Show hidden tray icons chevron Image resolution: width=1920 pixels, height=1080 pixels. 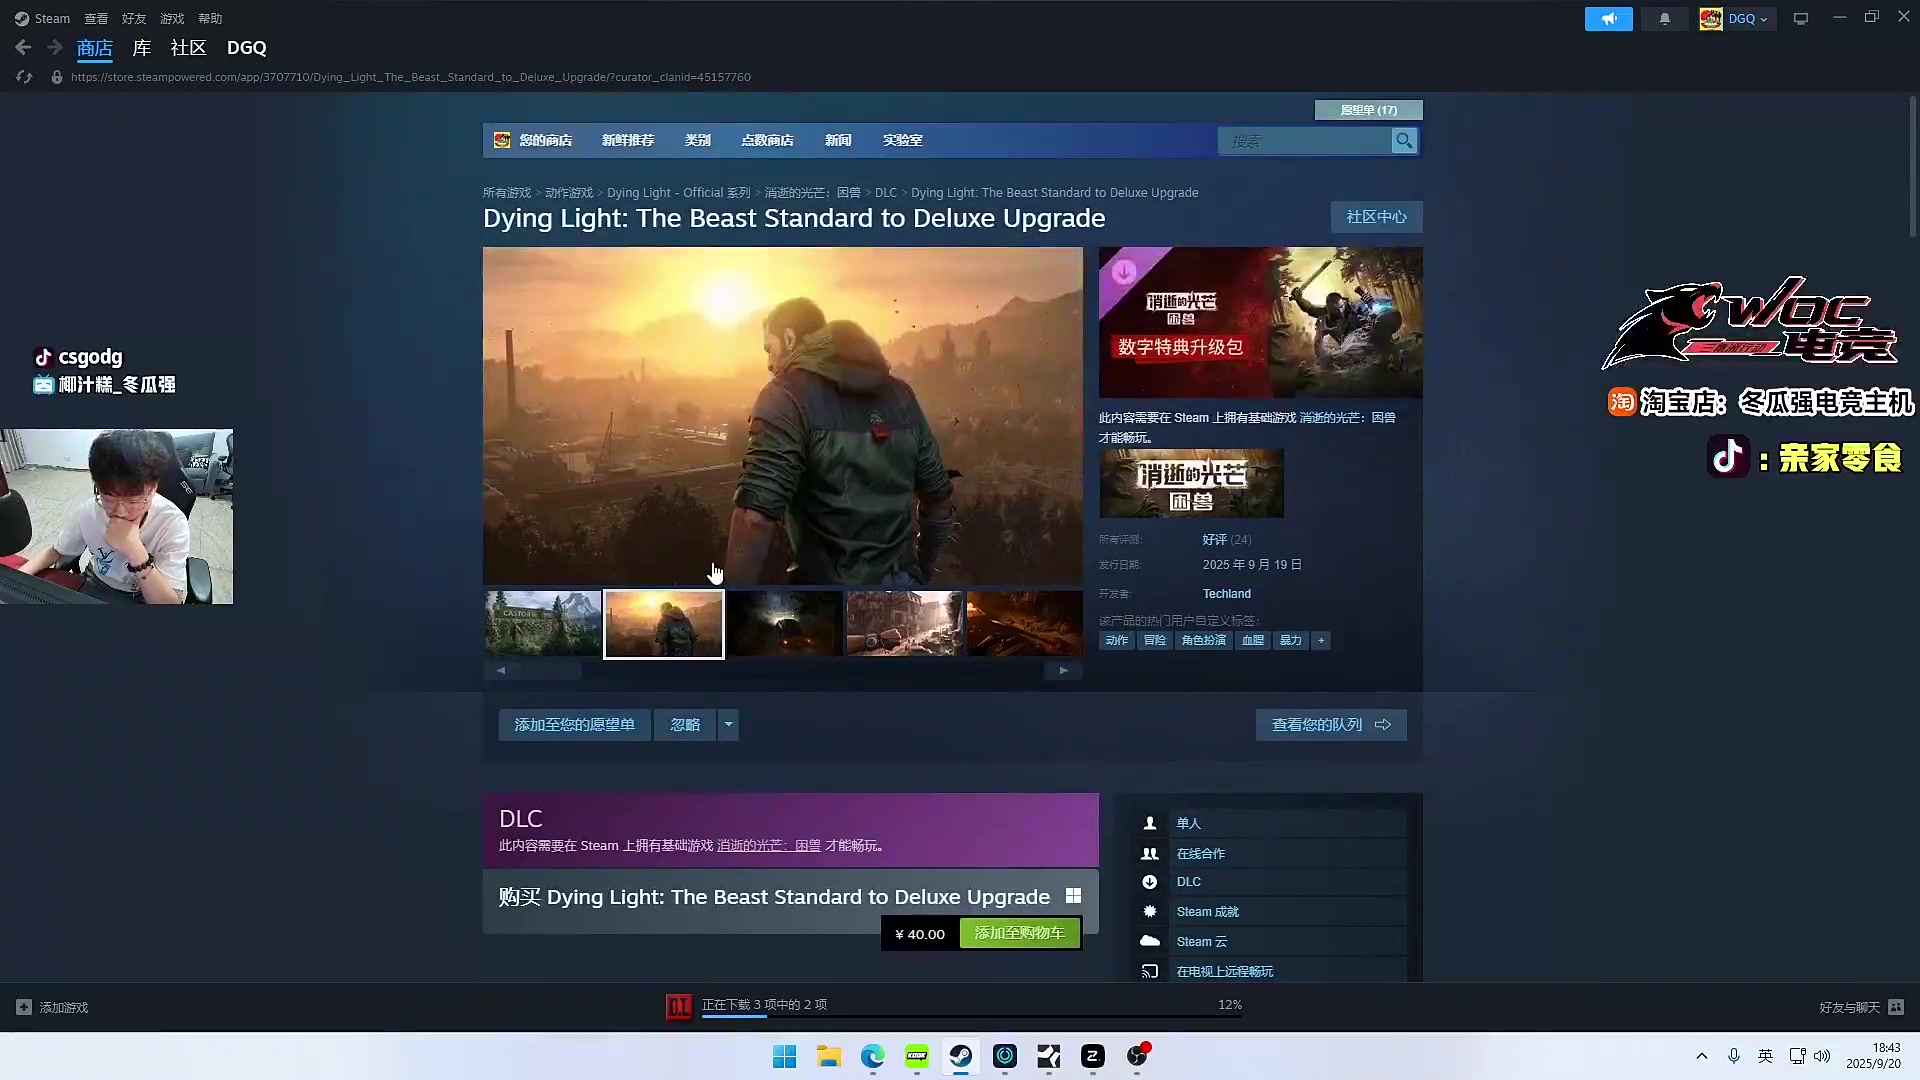tap(1702, 1056)
